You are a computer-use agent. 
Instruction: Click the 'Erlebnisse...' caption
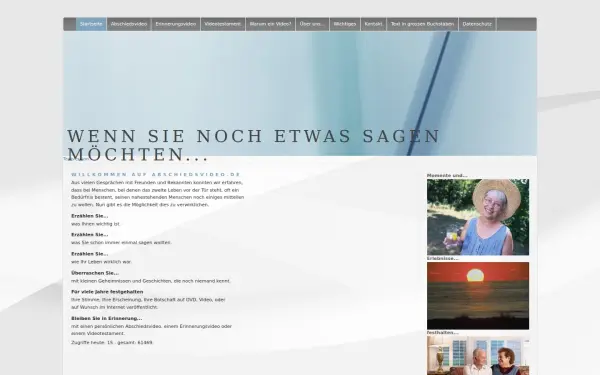pyautogui.click(x=443, y=259)
